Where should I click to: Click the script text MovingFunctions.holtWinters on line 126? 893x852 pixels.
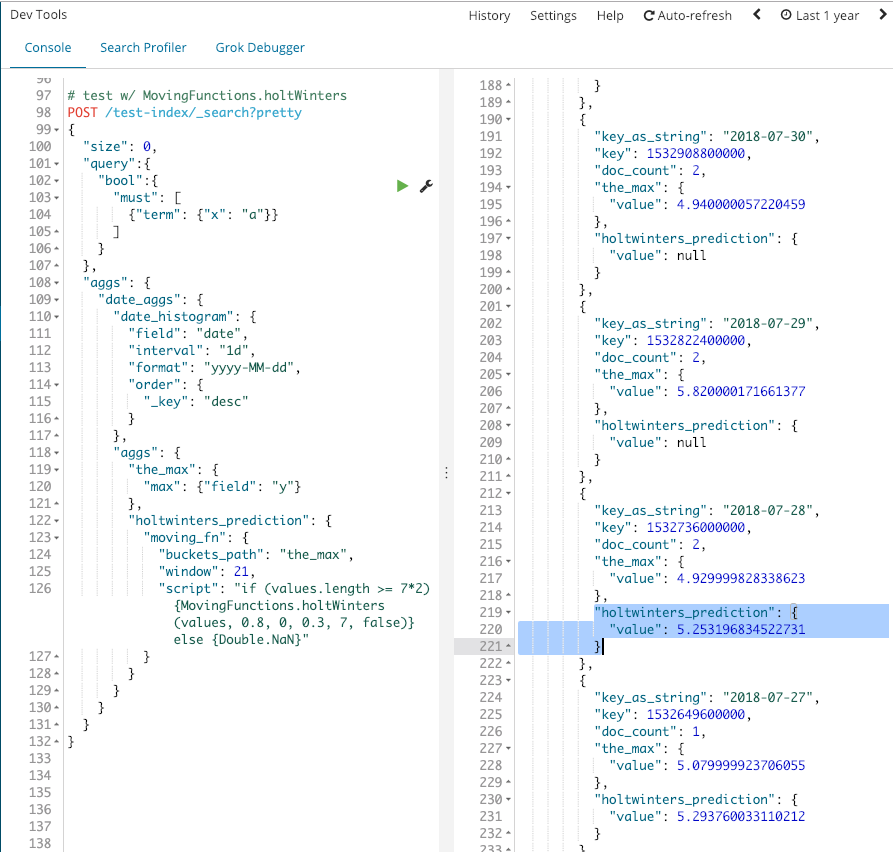click(279, 605)
